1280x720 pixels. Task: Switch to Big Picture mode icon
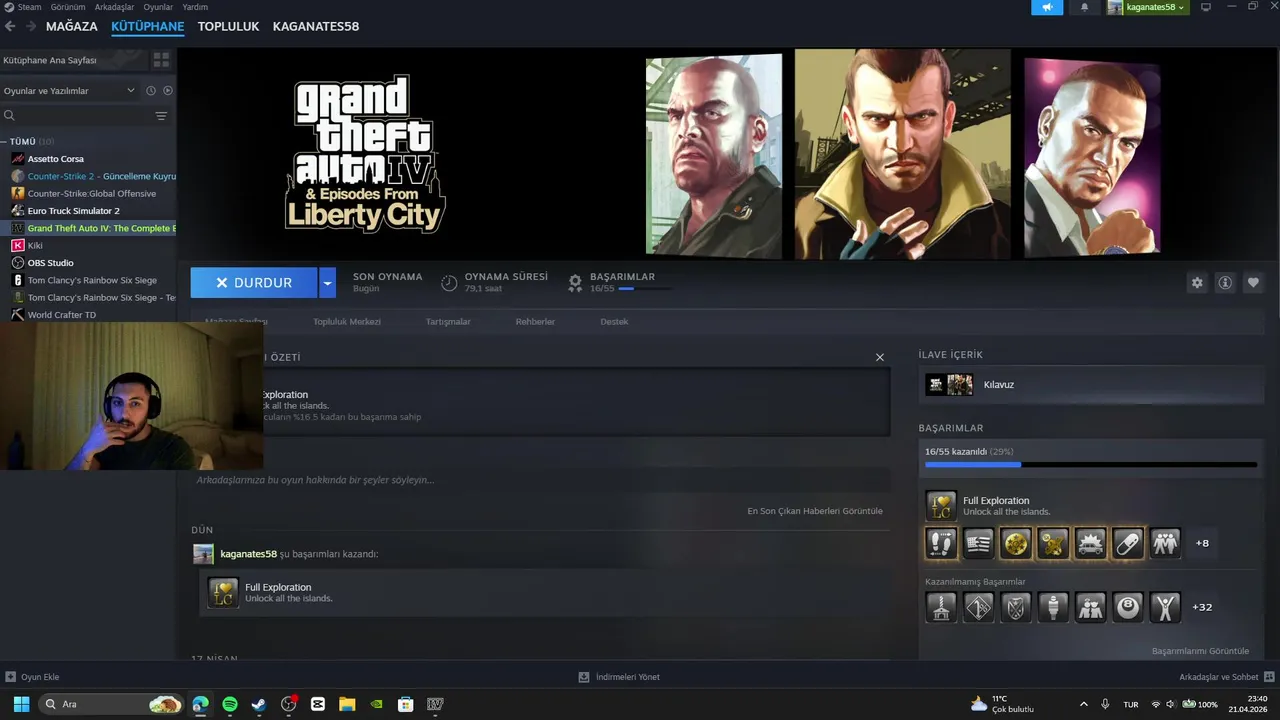pyautogui.click(x=1206, y=7)
